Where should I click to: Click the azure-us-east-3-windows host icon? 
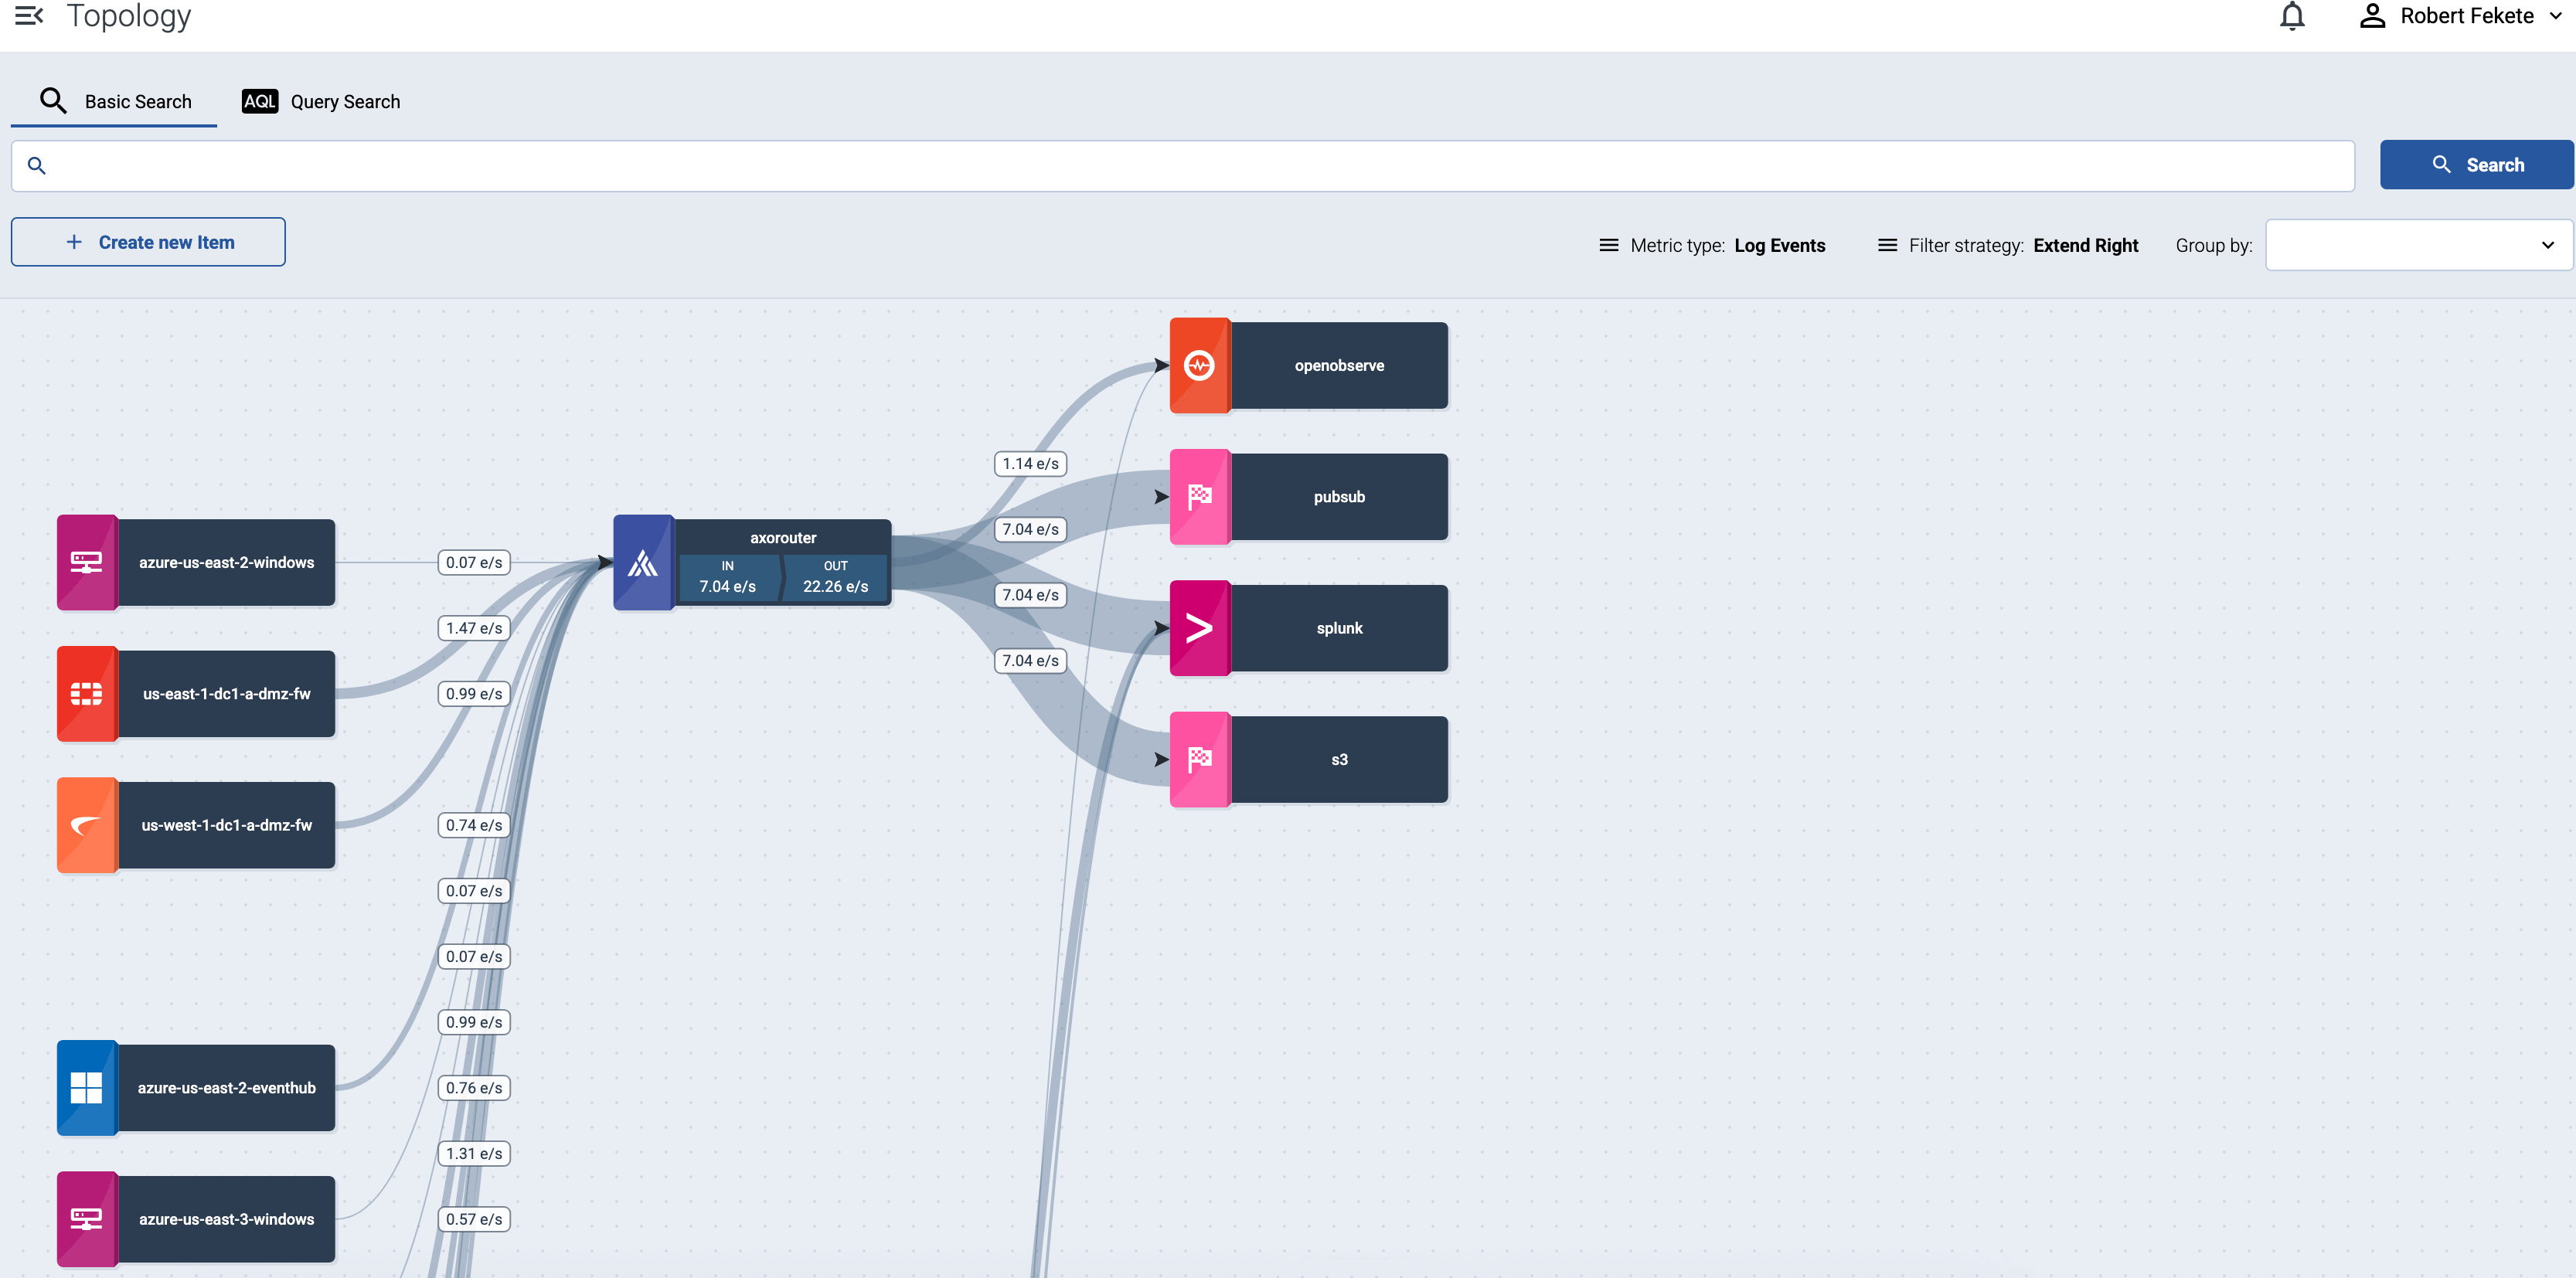click(x=87, y=1219)
